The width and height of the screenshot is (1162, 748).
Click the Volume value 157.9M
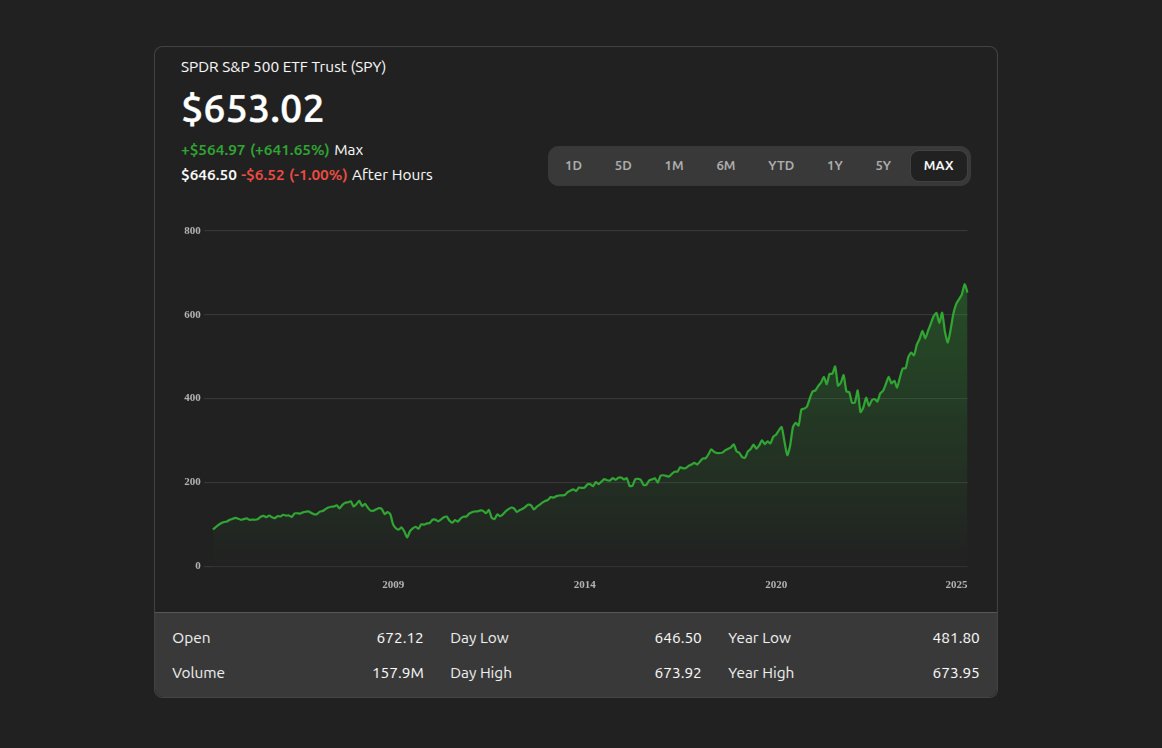pos(398,672)
